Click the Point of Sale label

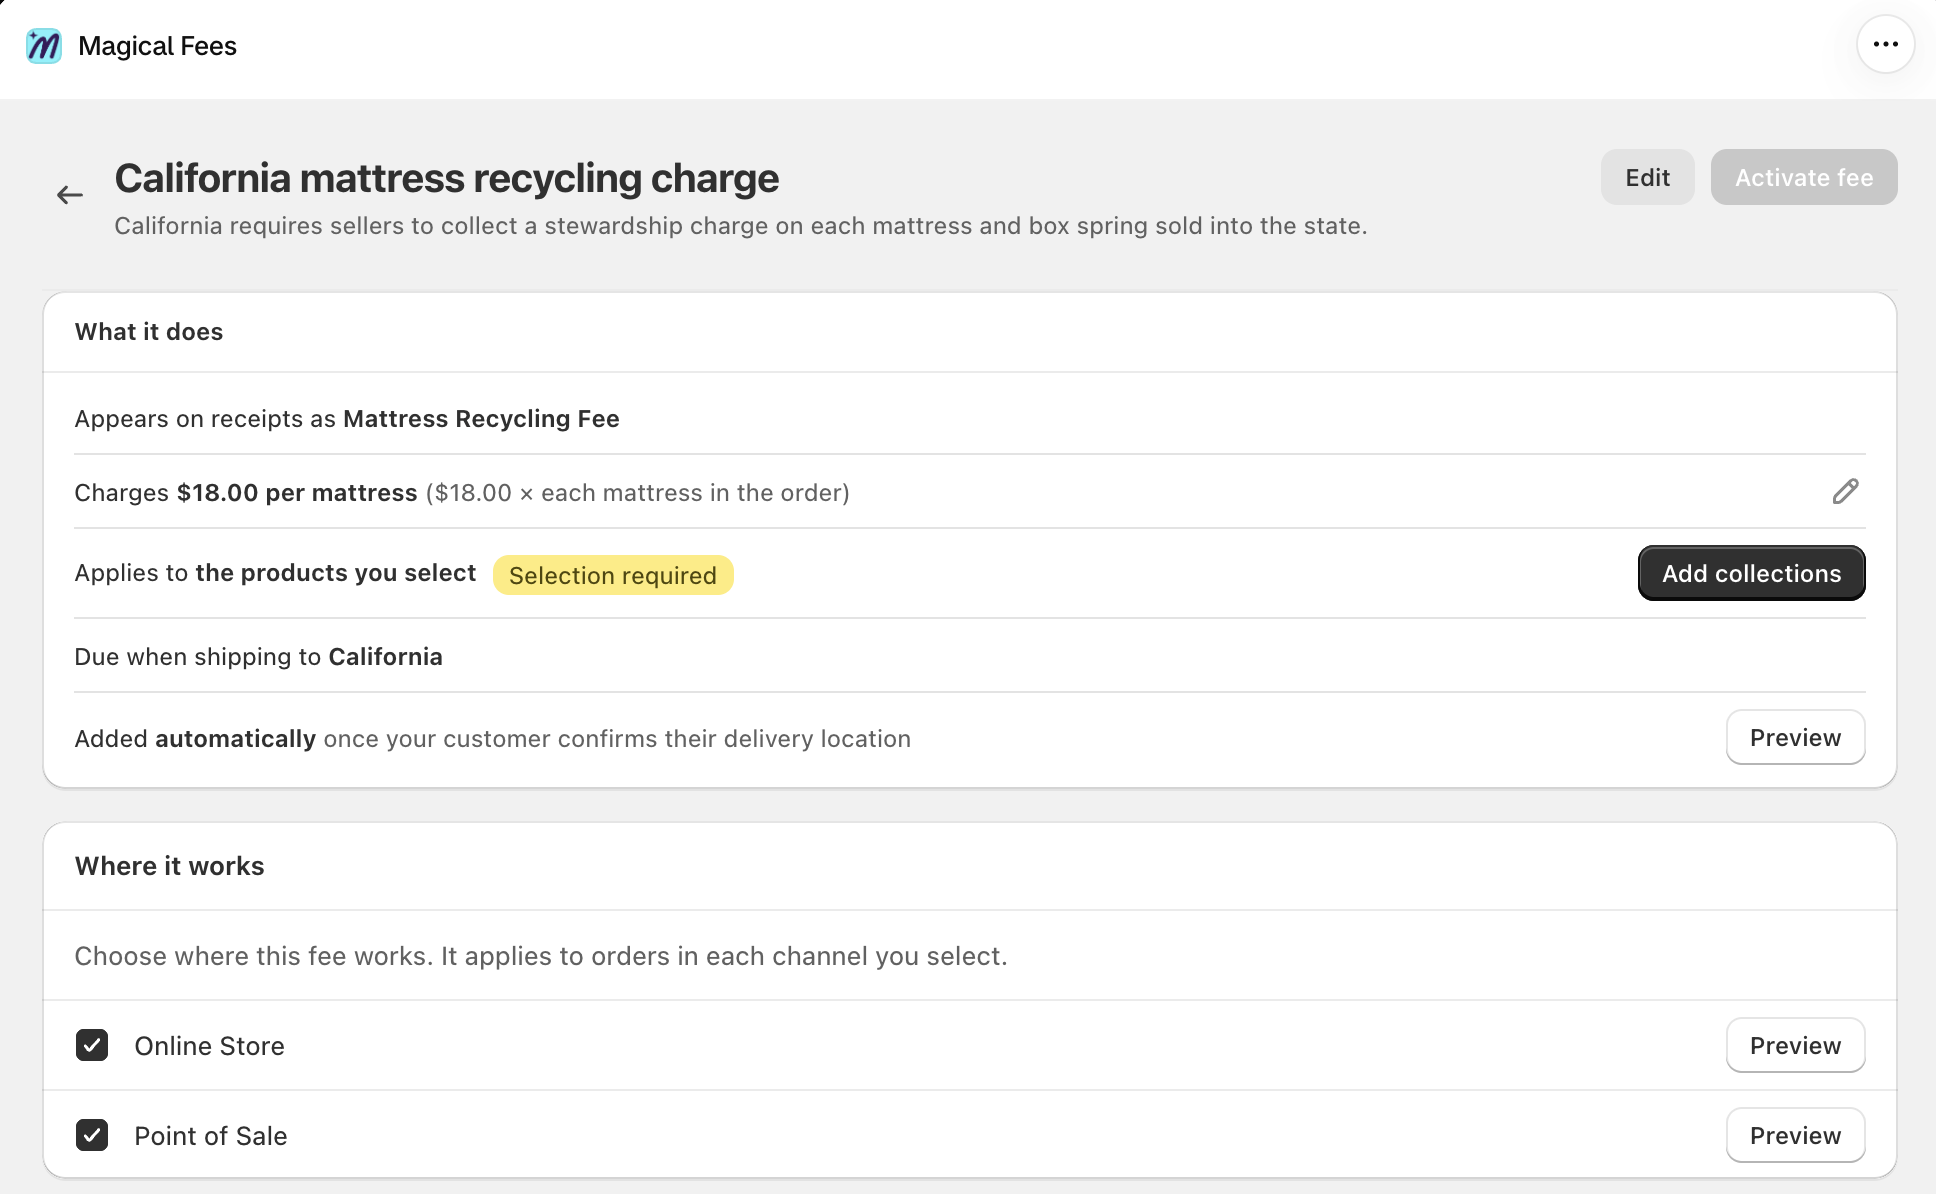coord(210,1136)
